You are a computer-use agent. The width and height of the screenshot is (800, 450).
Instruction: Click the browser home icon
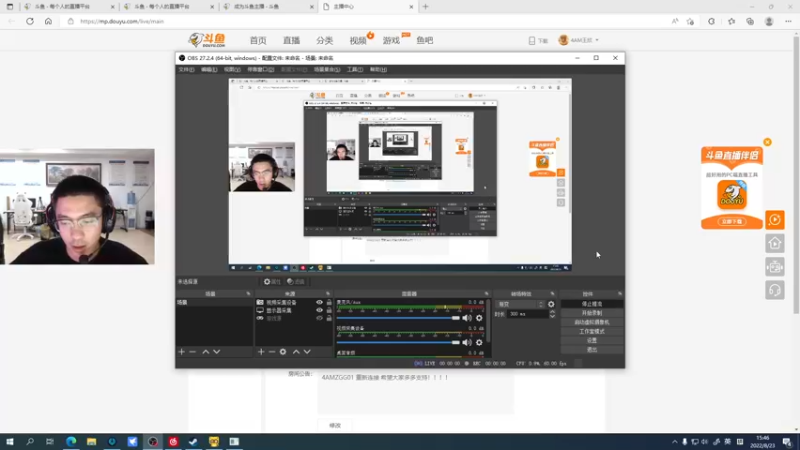click(48, 21)
